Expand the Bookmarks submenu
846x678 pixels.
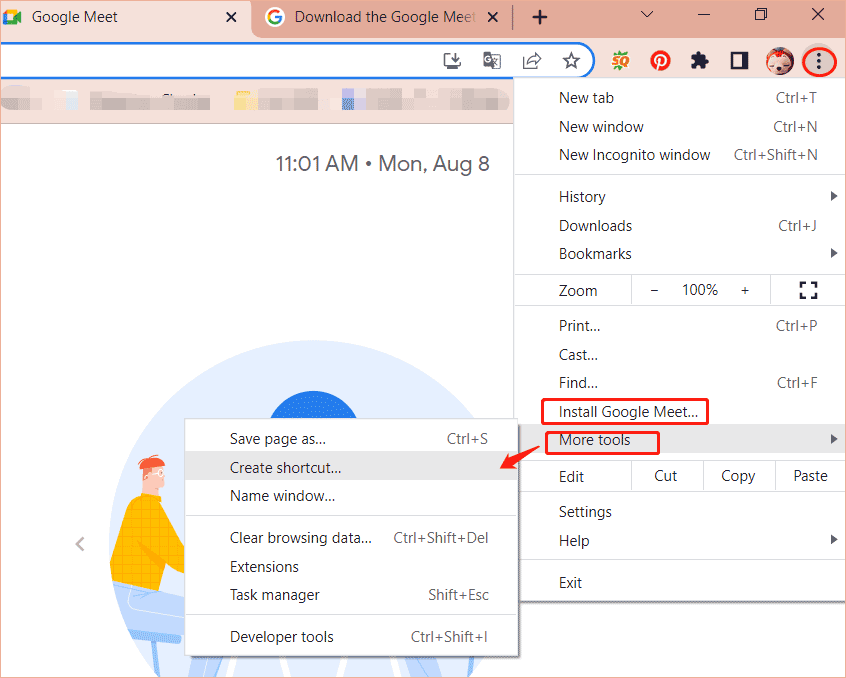point(680,254)
